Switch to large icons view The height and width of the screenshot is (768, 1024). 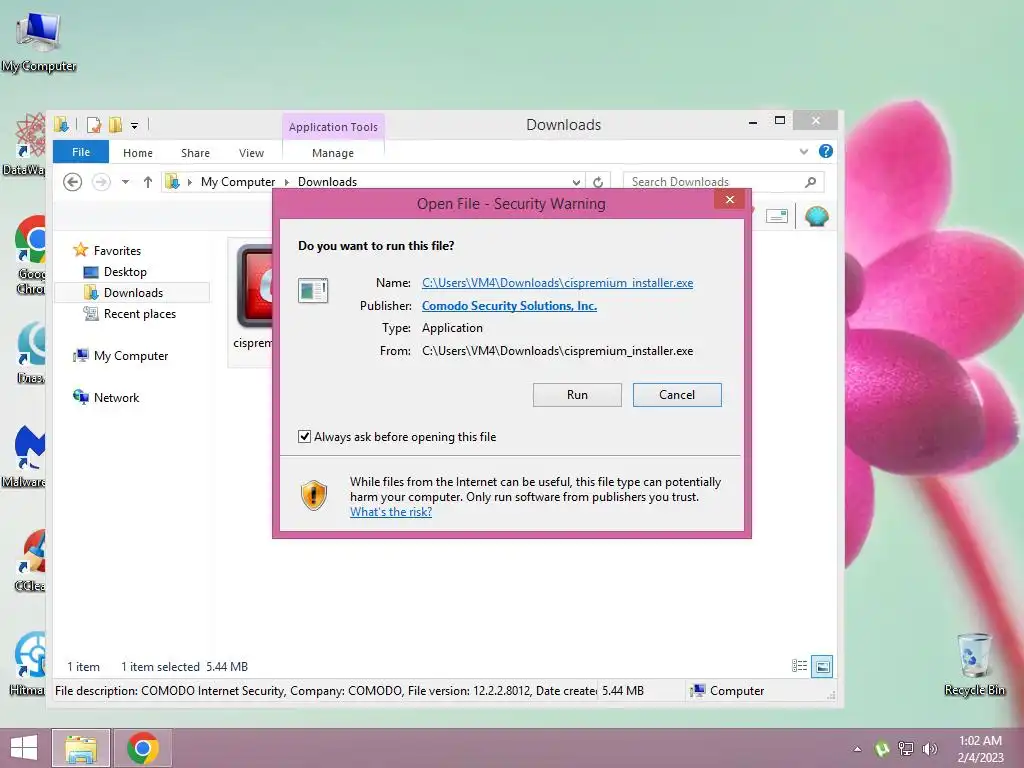[822, 666]
